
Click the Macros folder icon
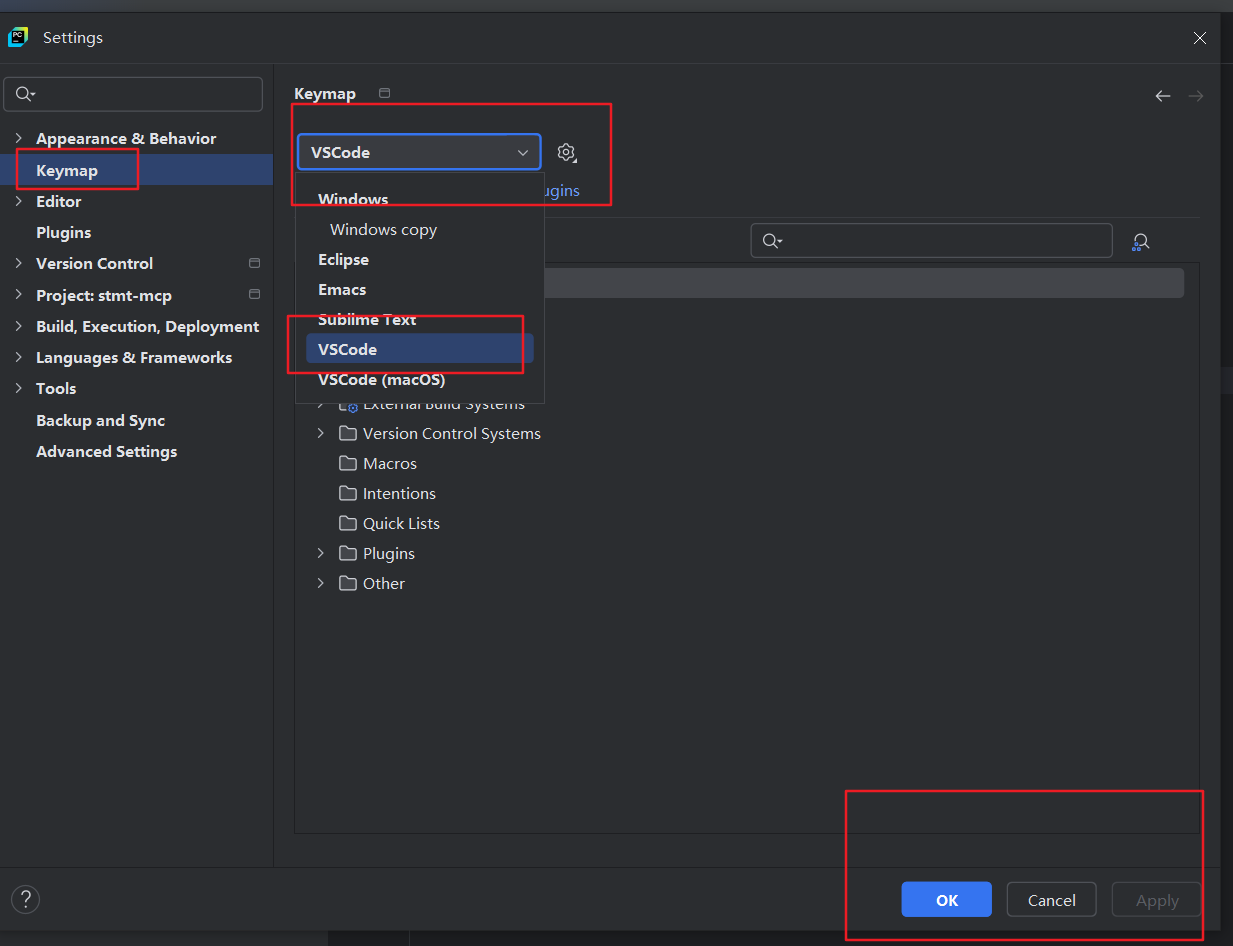pos(348,463)
